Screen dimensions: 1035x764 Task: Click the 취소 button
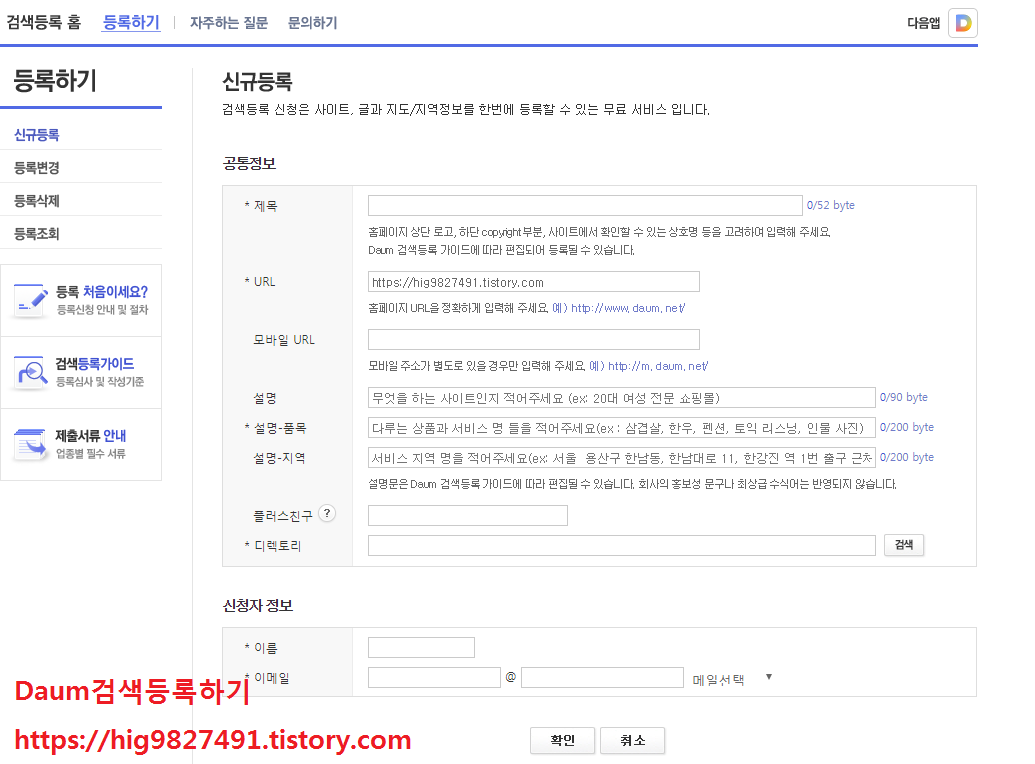pos(632,740)
